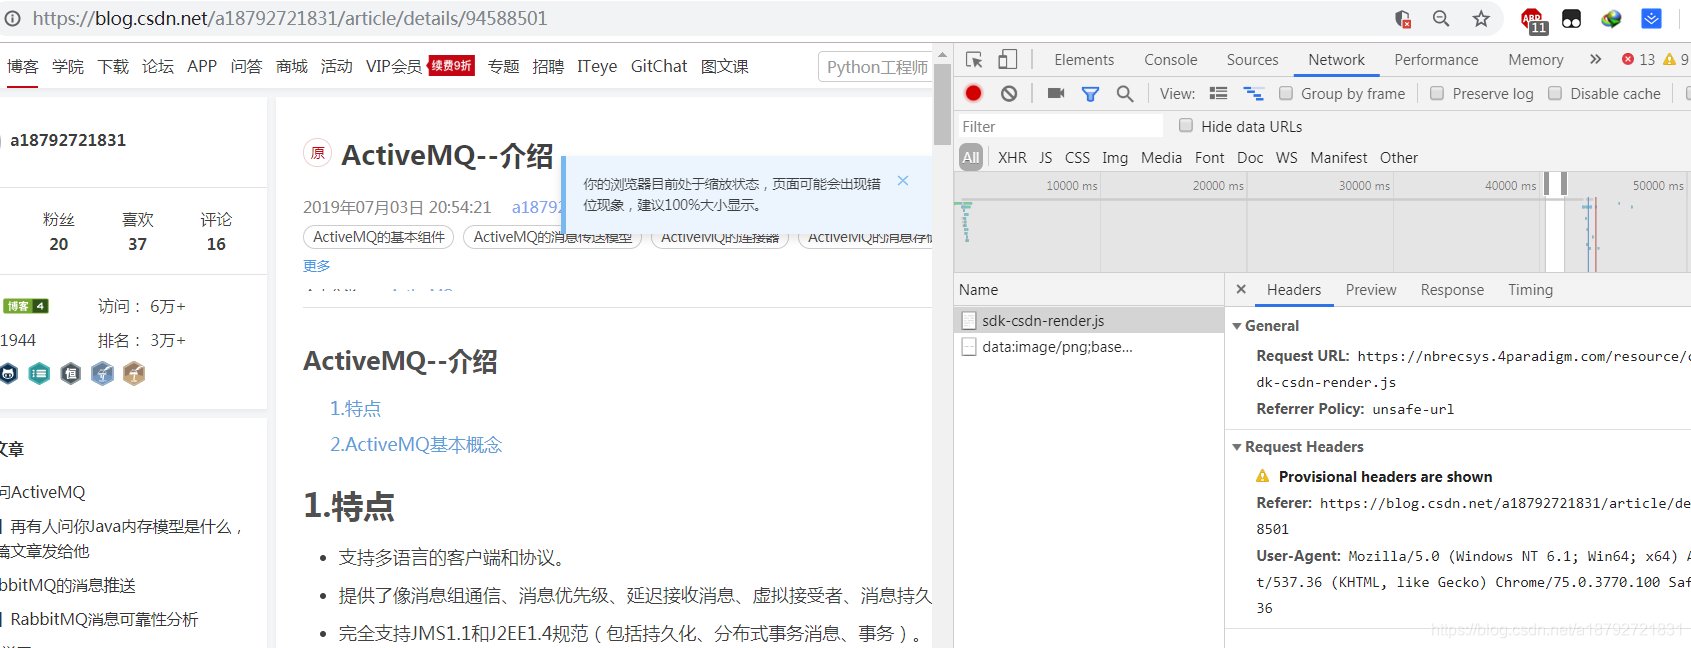Jump to 1.特点 in table of contents

(355, 408)
